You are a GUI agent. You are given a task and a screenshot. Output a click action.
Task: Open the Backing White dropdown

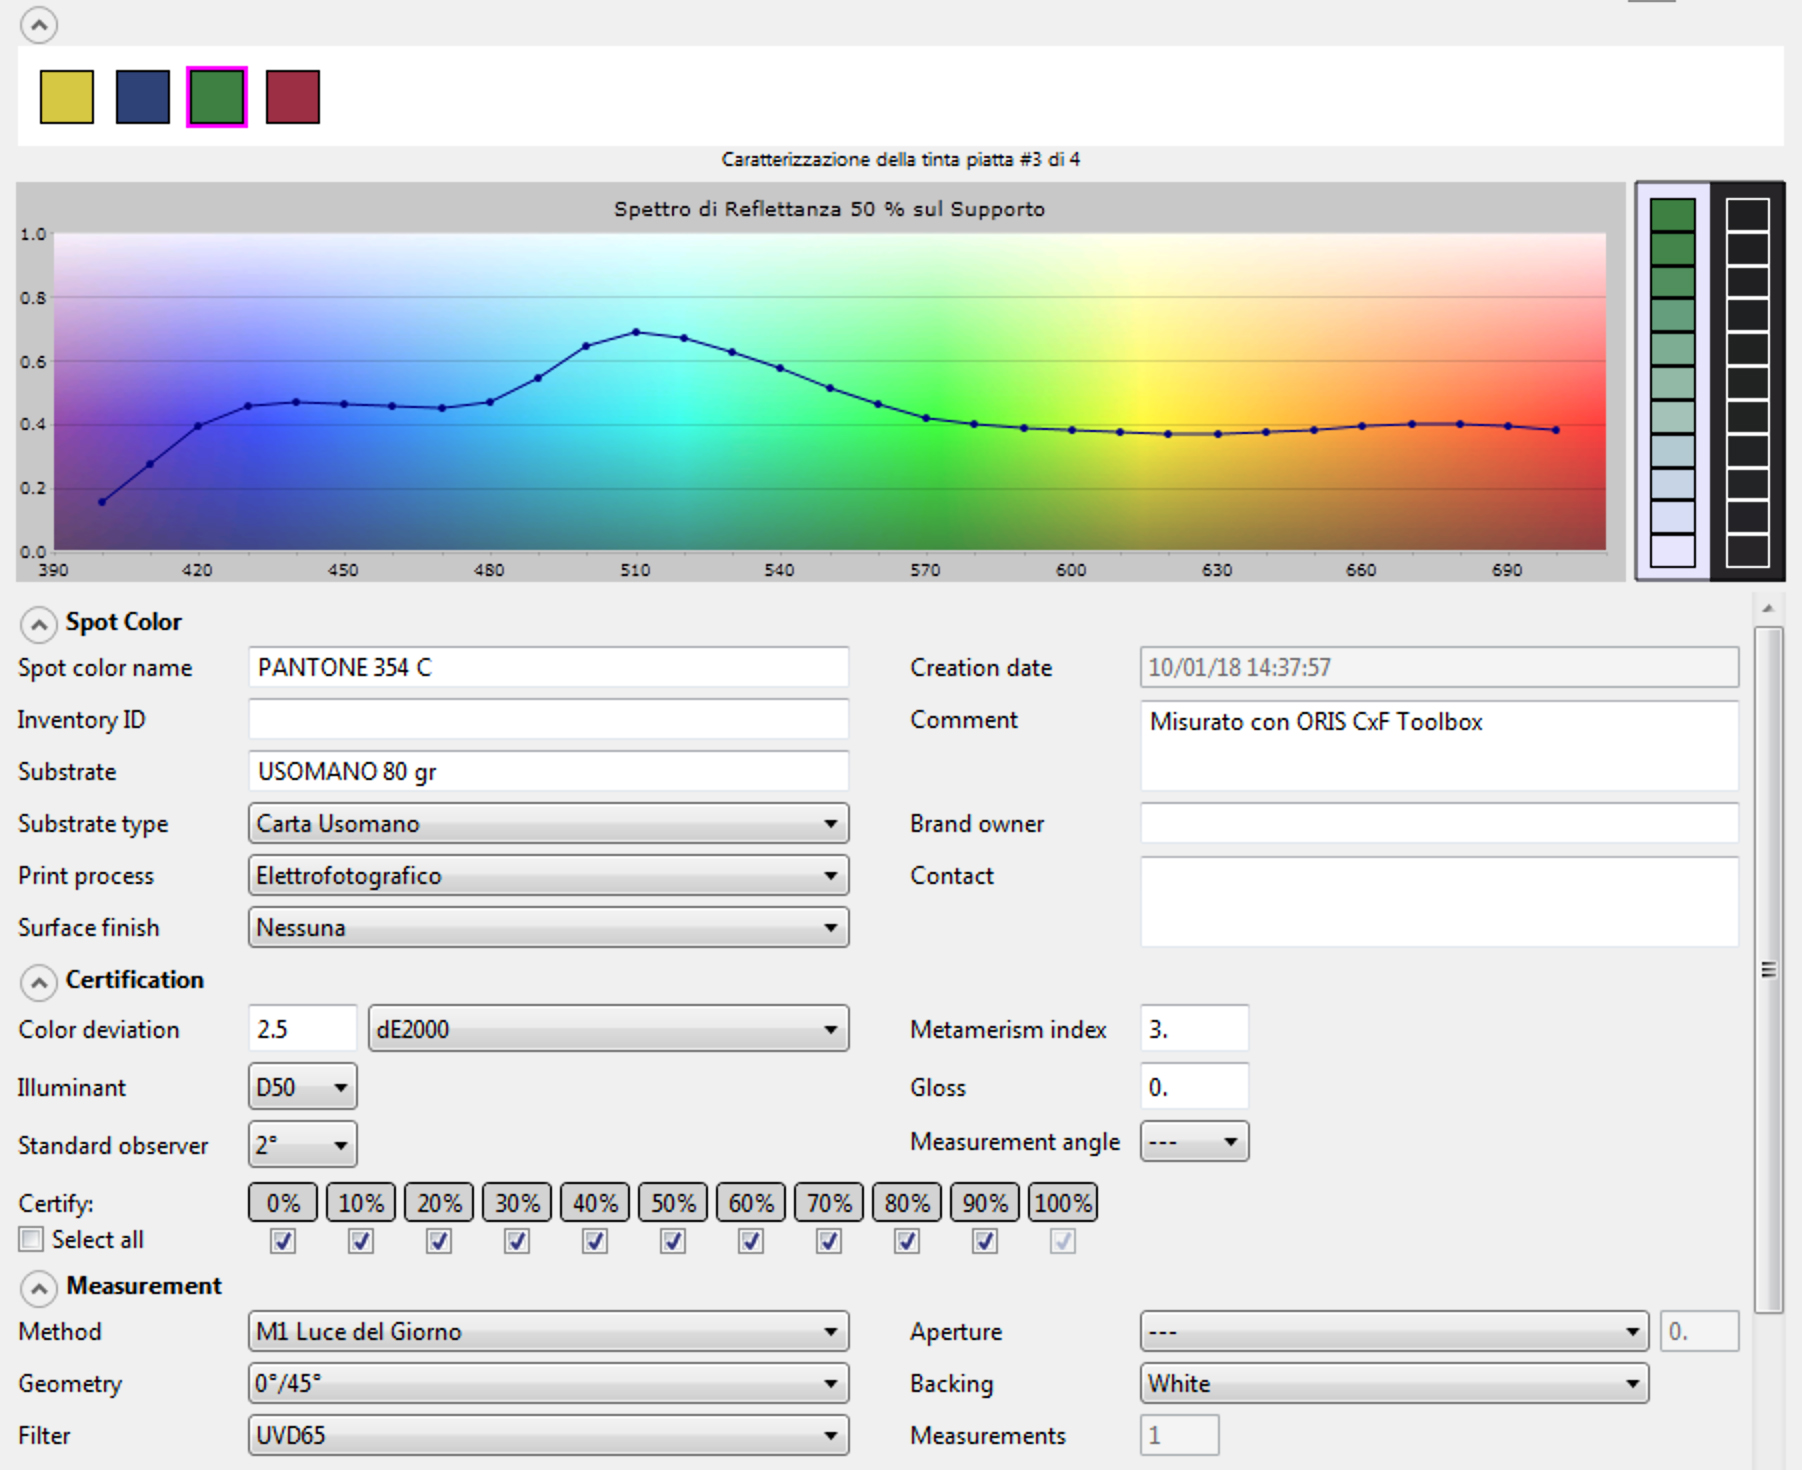(1394, 1384)
